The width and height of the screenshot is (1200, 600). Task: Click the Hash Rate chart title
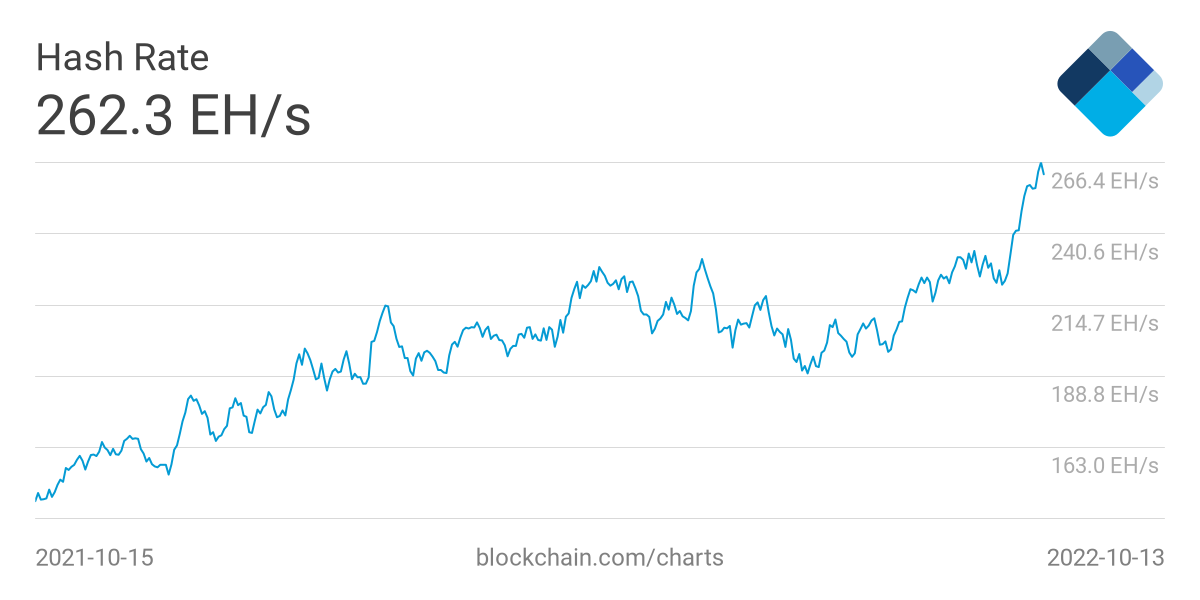coord(122,58)
